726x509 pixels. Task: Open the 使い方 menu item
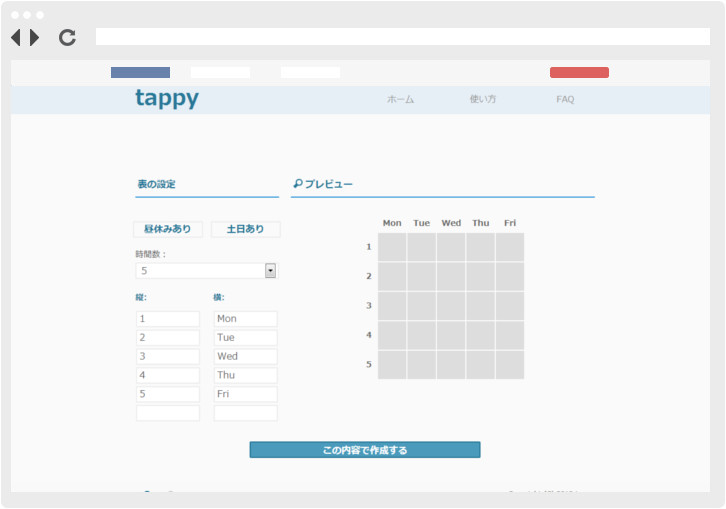[x=483, y=100]
